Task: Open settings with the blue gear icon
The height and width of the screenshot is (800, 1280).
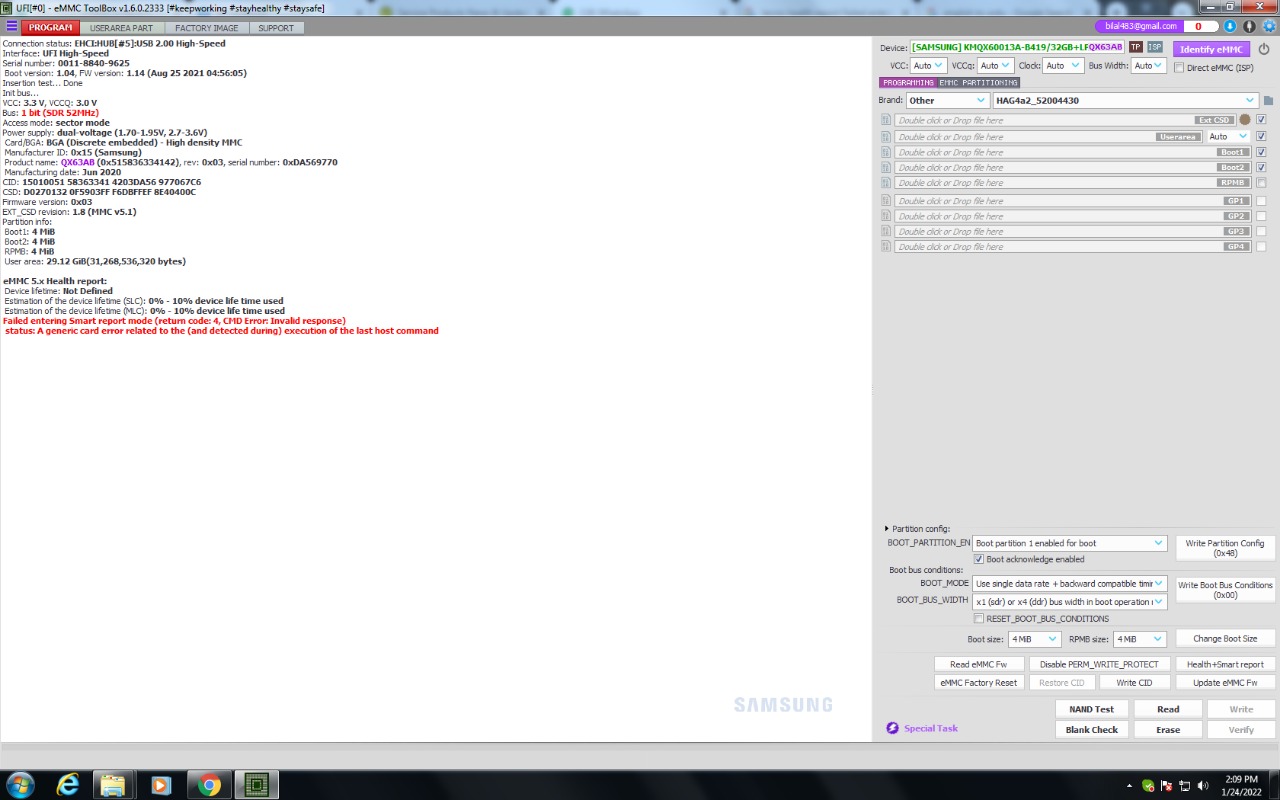Action: pos(1269,26)
